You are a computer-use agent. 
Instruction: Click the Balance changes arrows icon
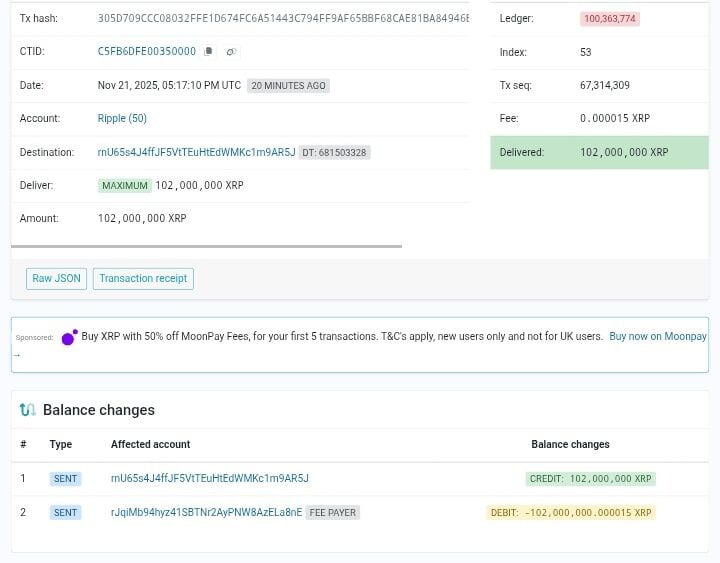click(28, 410)
